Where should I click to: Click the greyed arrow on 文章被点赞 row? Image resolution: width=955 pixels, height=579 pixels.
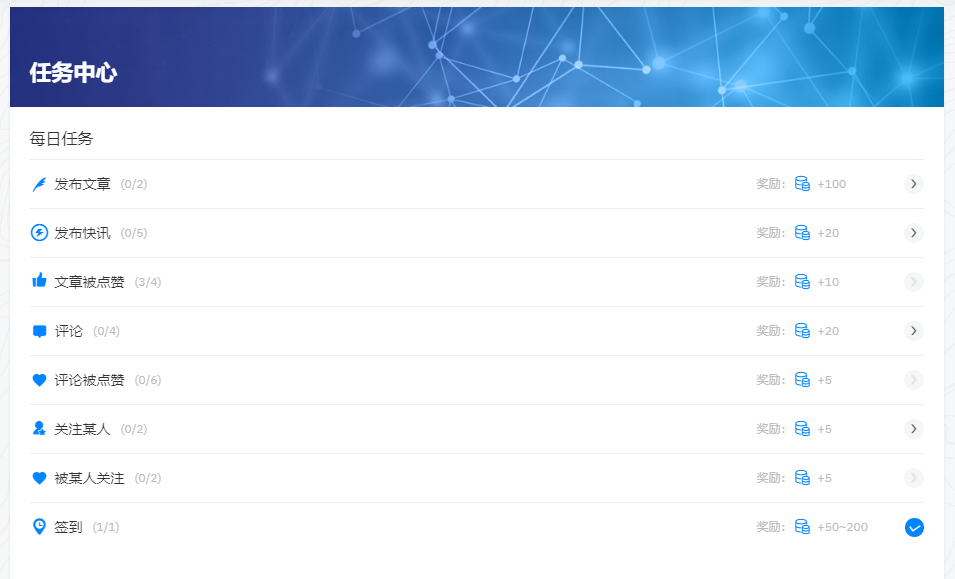tap(914, 282)
